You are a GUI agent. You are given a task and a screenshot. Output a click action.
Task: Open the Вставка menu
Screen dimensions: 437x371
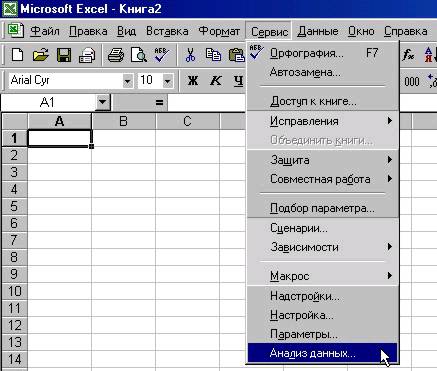coord(167,31)
